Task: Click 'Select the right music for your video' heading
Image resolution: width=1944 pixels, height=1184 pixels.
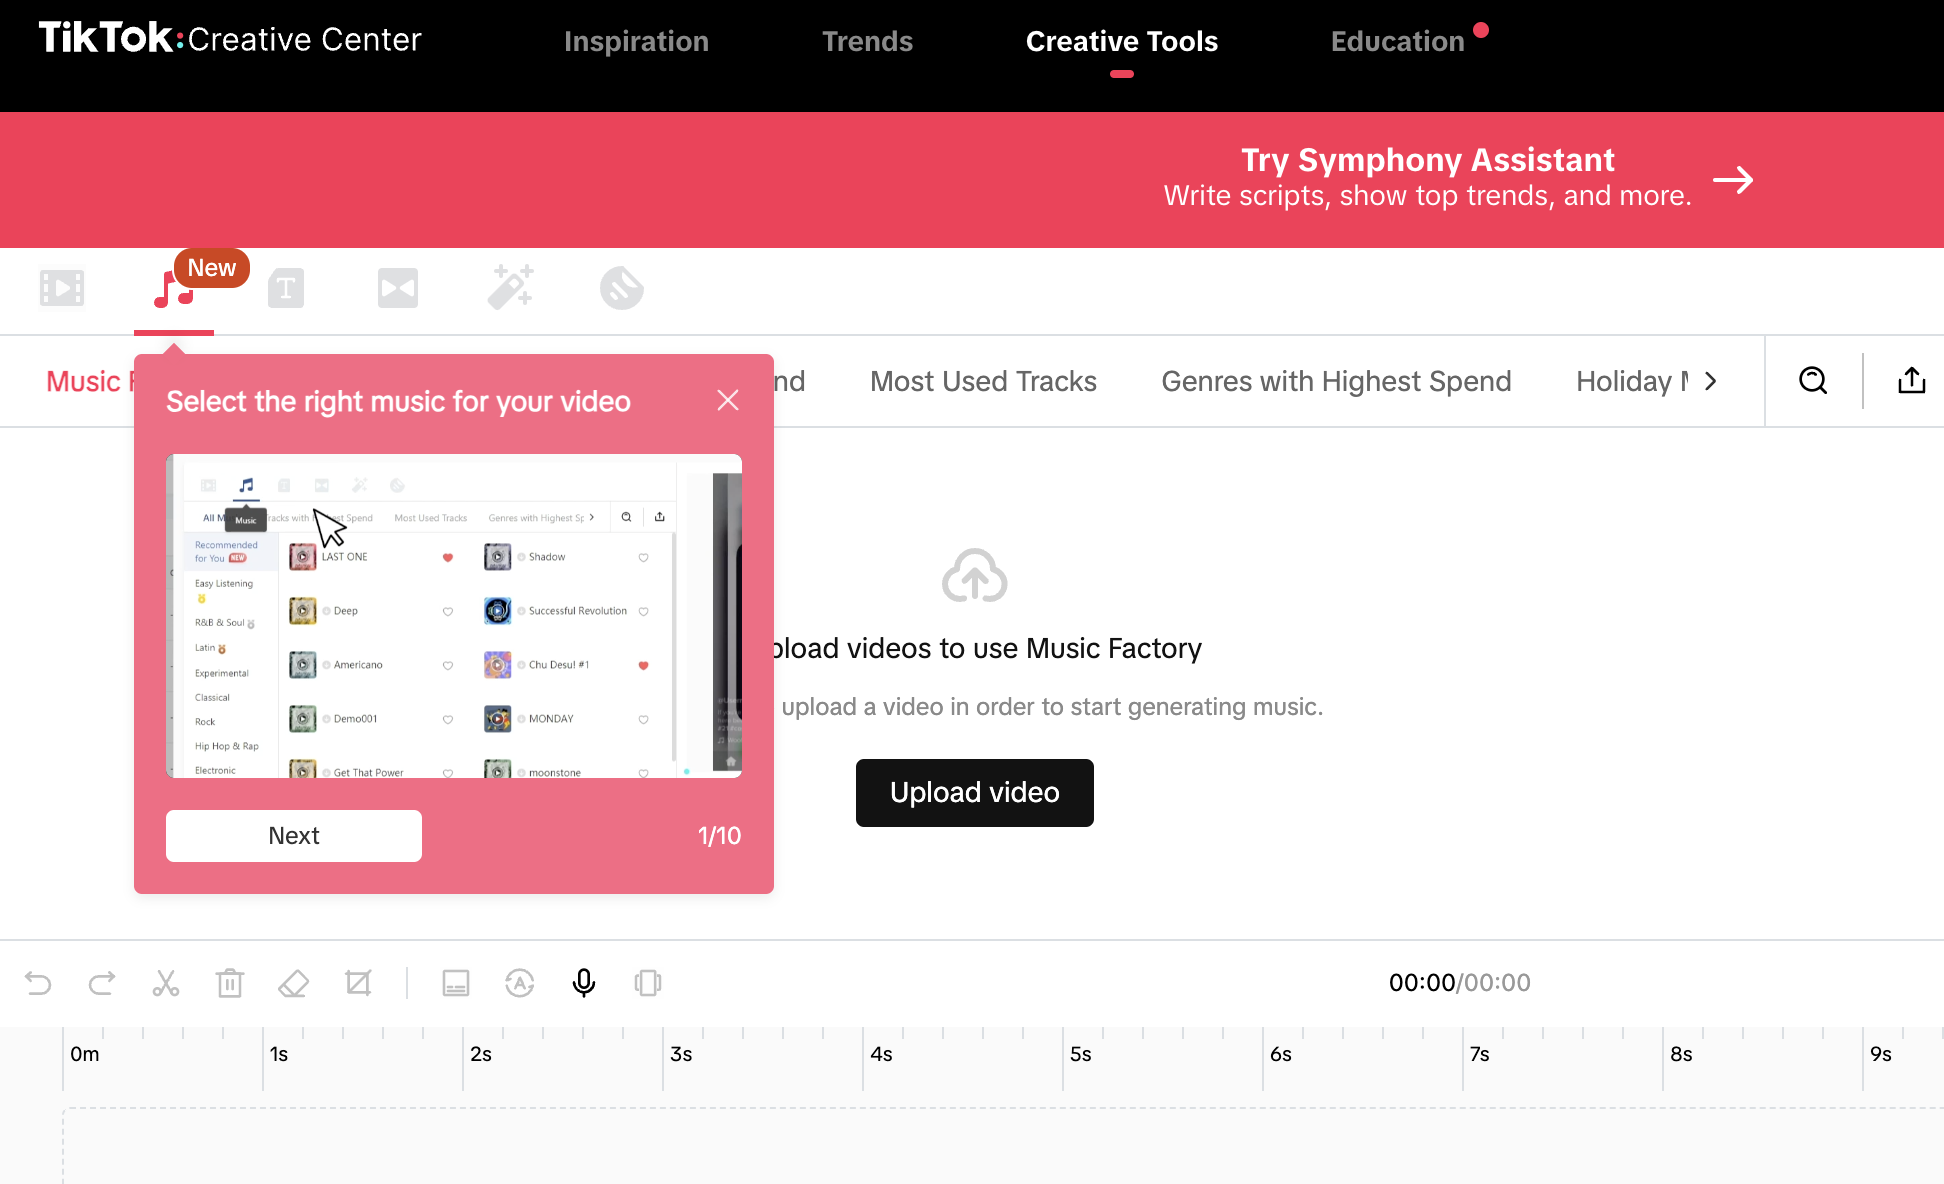Action: 398,401
